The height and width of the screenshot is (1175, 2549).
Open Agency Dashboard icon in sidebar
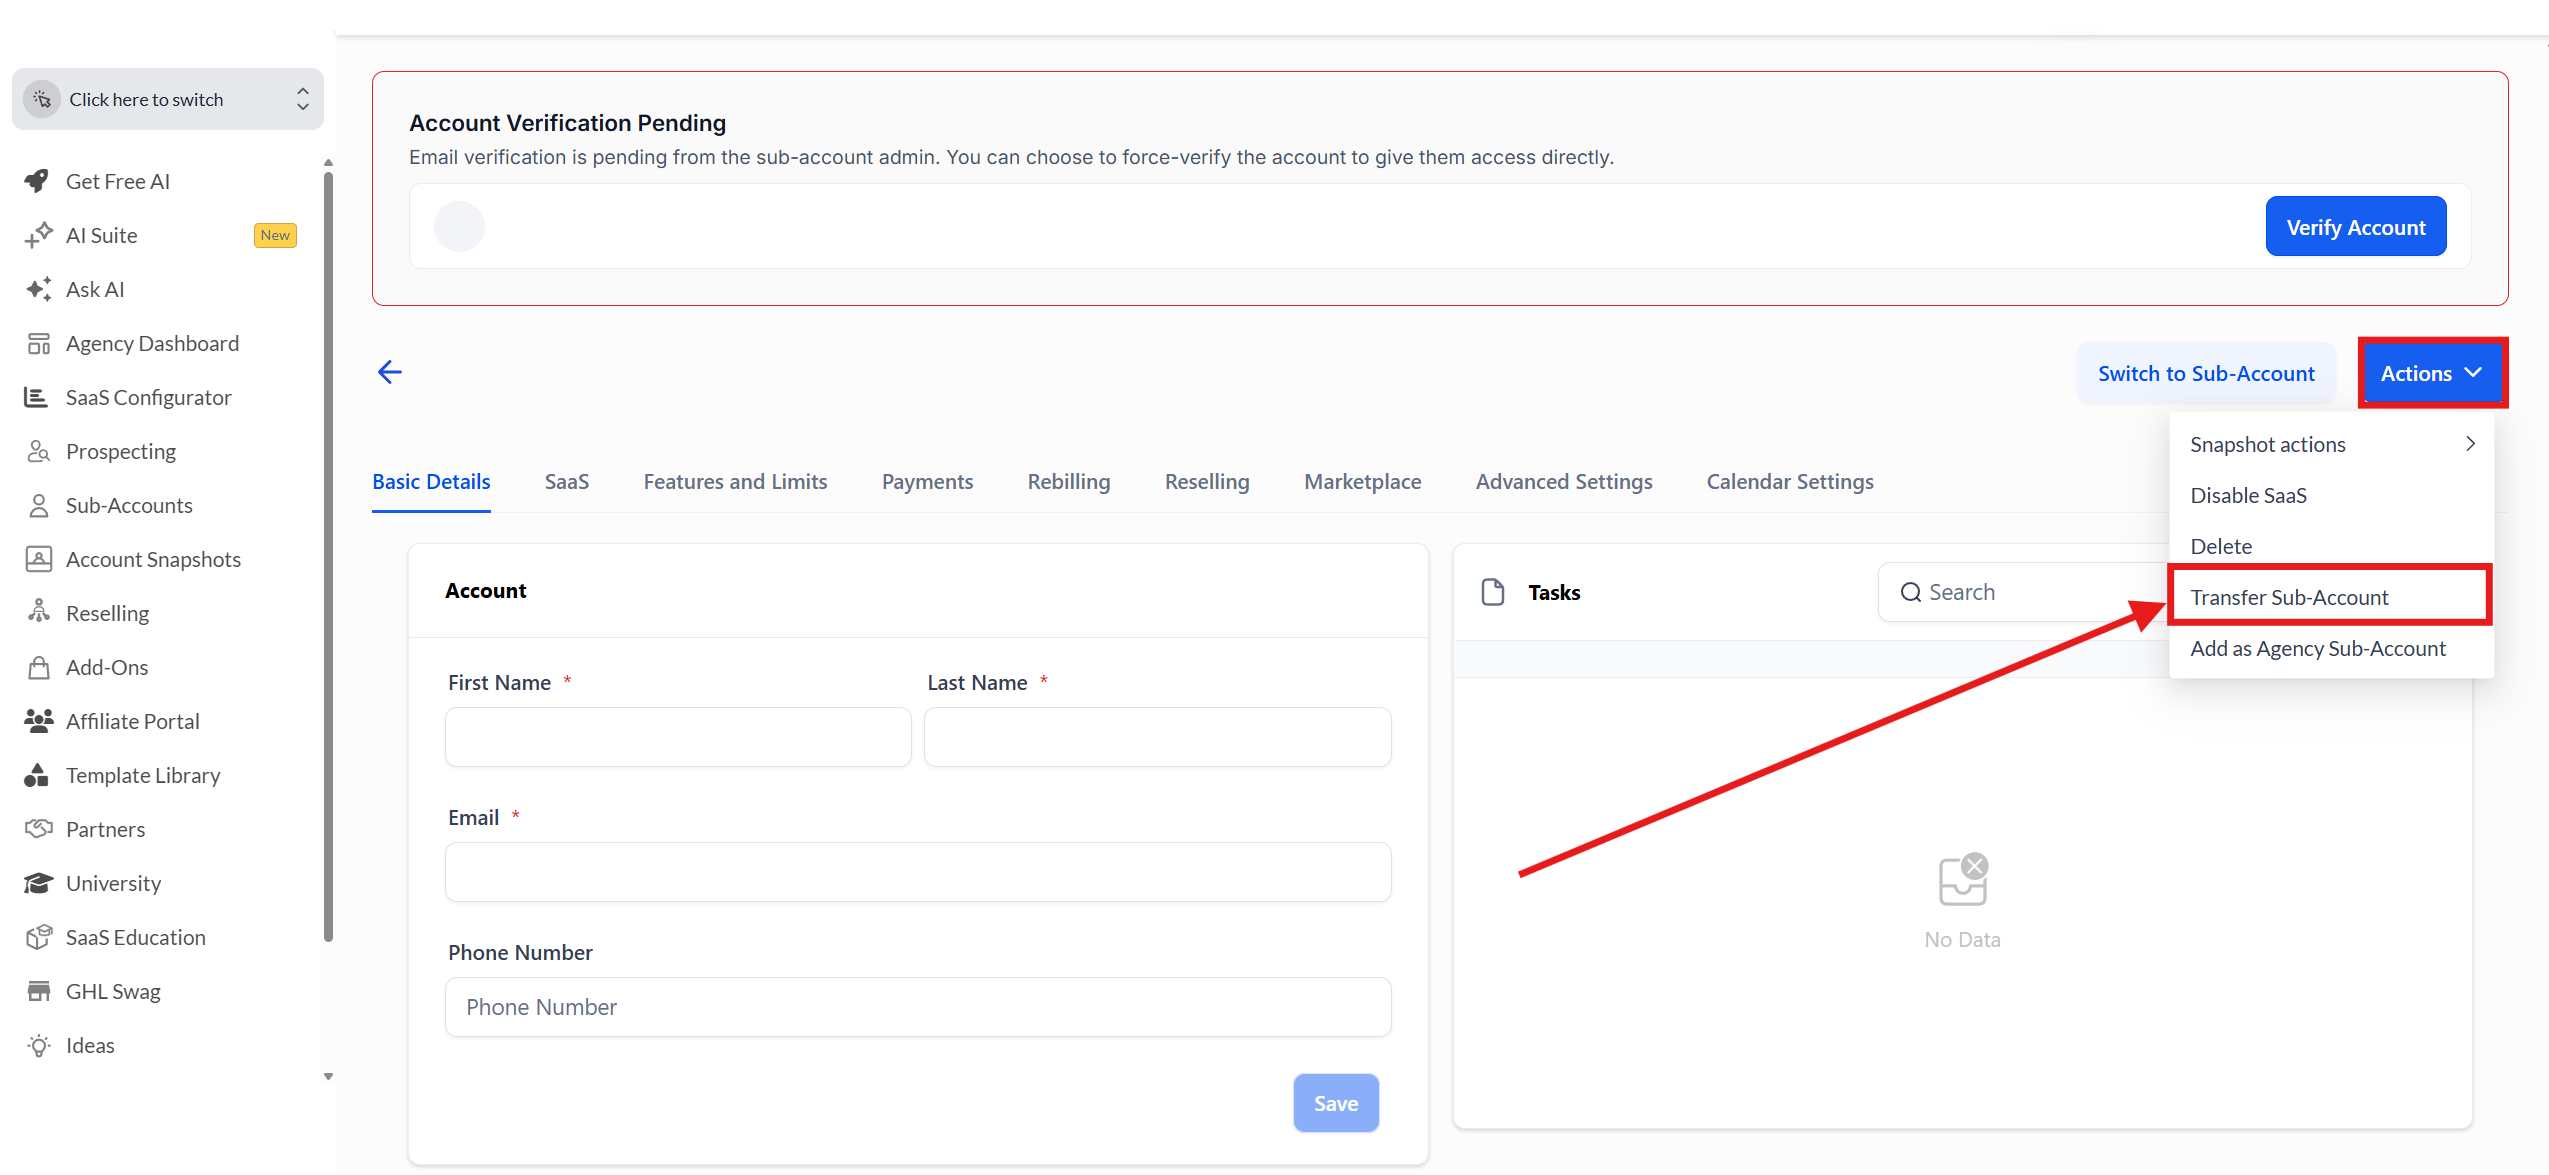(38, 343)
